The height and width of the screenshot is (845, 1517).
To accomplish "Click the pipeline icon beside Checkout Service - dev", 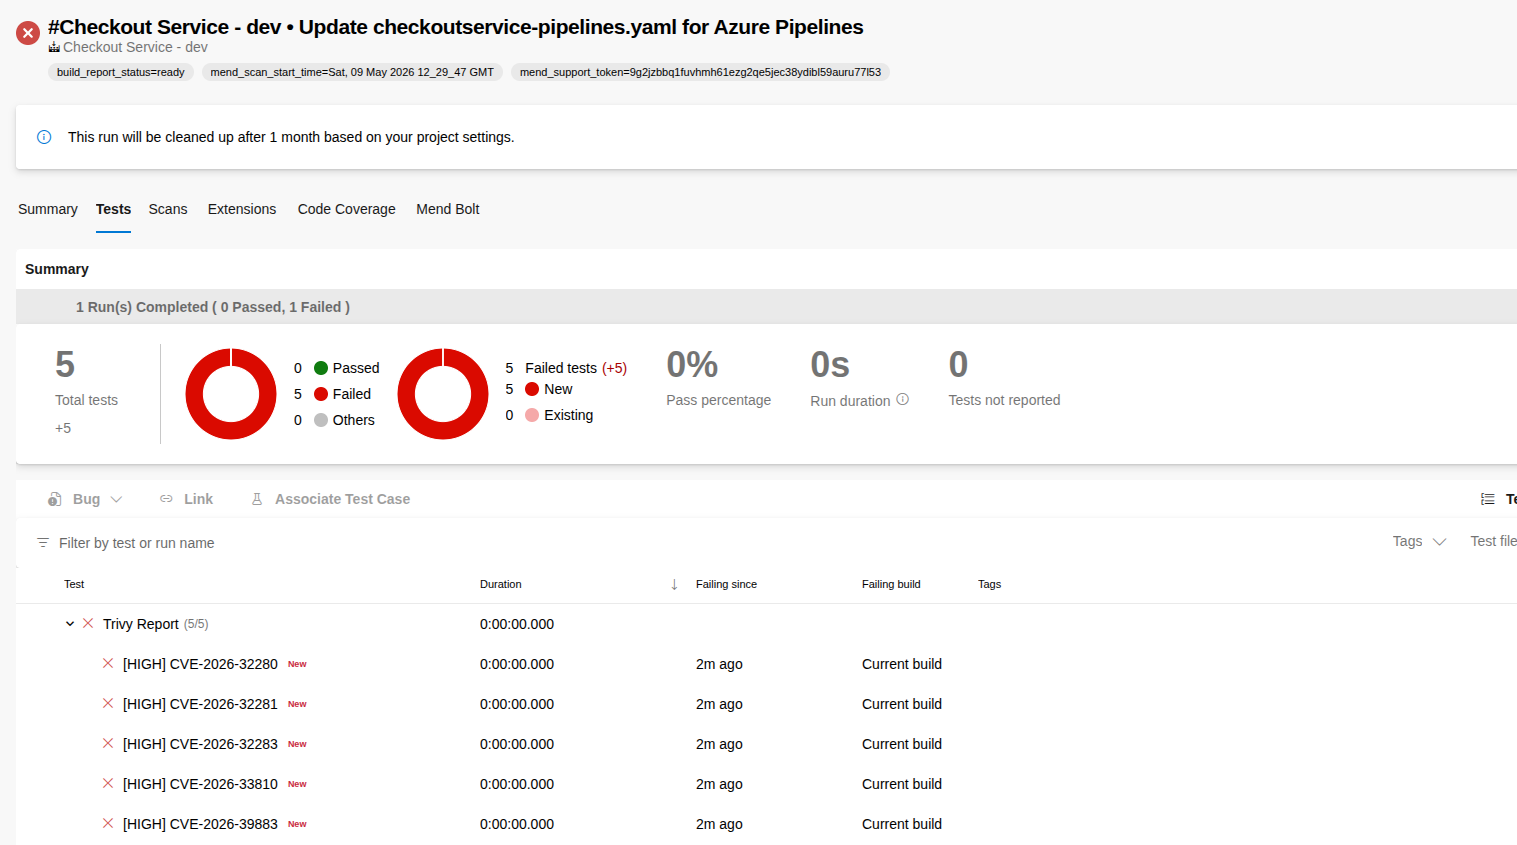I will pos(54,47).
